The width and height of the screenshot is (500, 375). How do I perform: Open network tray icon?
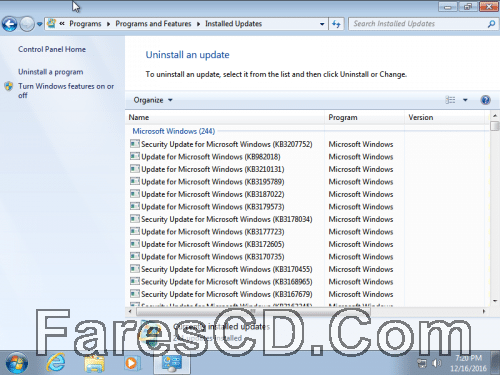pyautogui.click(x=422, y=363)
